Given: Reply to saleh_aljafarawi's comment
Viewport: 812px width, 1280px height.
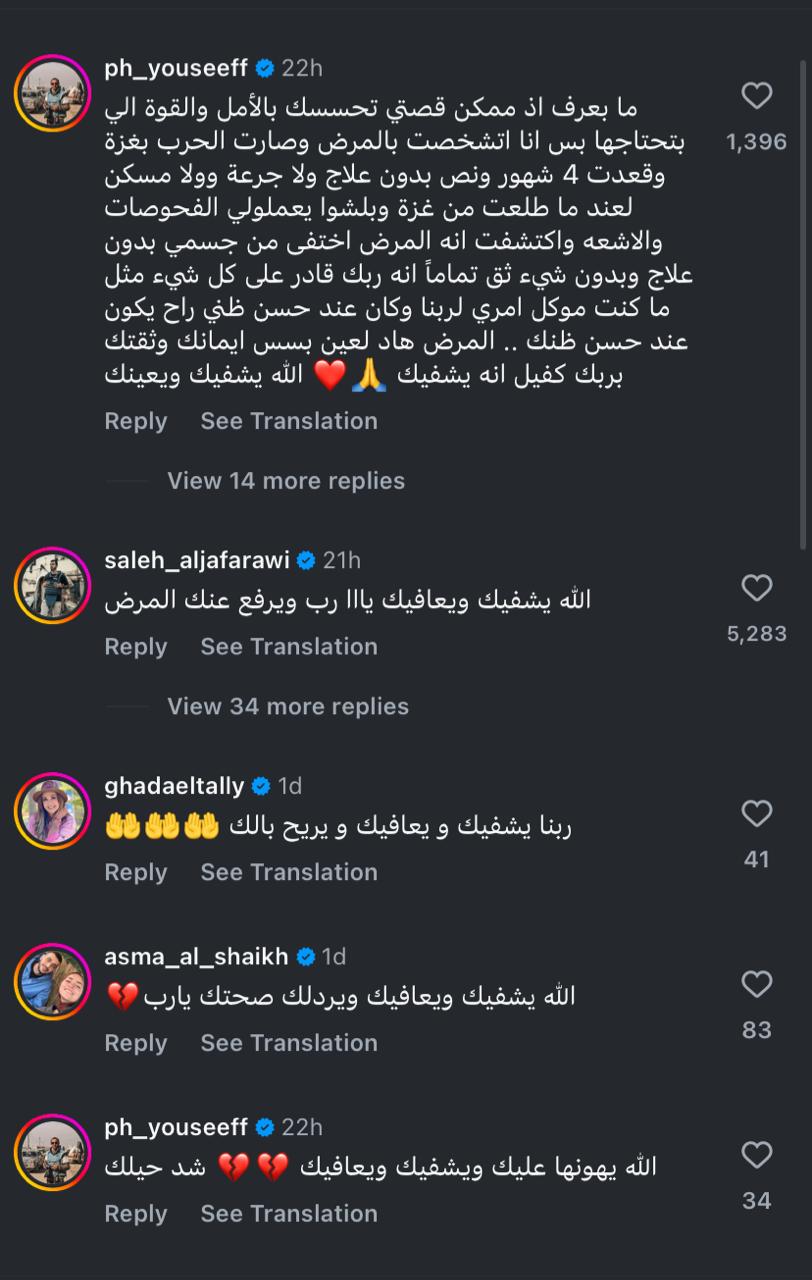Looking at the screenshot, I should point(136,647).
